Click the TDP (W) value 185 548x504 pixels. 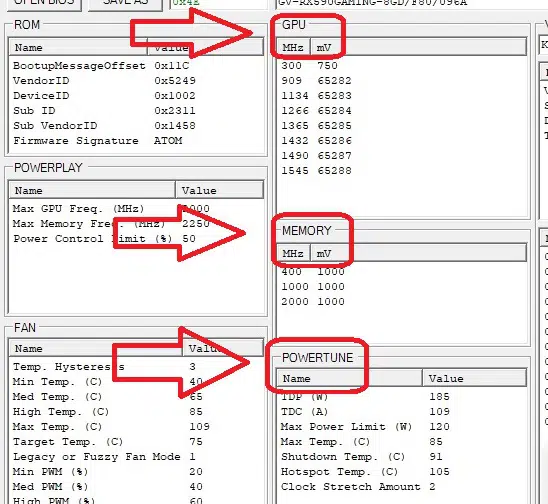coord(440,397)
